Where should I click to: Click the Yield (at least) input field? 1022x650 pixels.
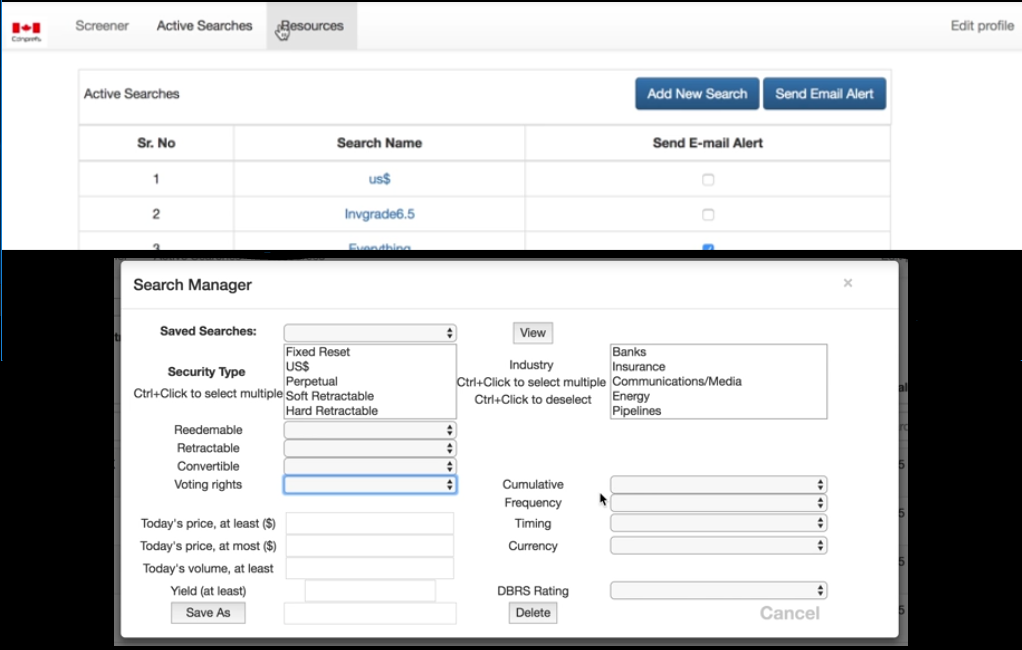(x=370, y=591)
